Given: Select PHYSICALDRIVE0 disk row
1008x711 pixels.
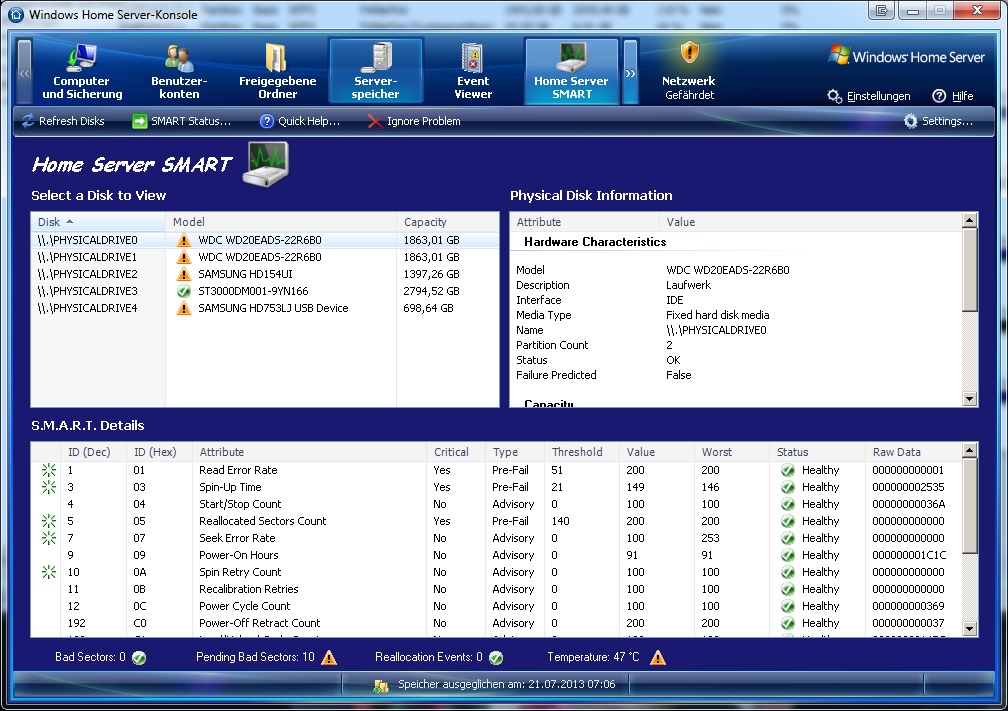Looking at the screenshot, I should (265, 240).
